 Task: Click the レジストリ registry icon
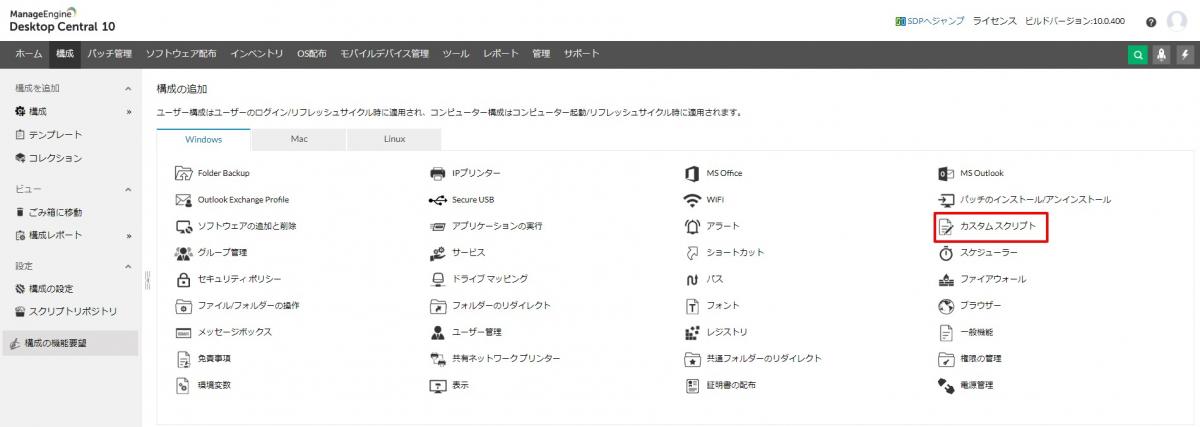coord(691,332)
